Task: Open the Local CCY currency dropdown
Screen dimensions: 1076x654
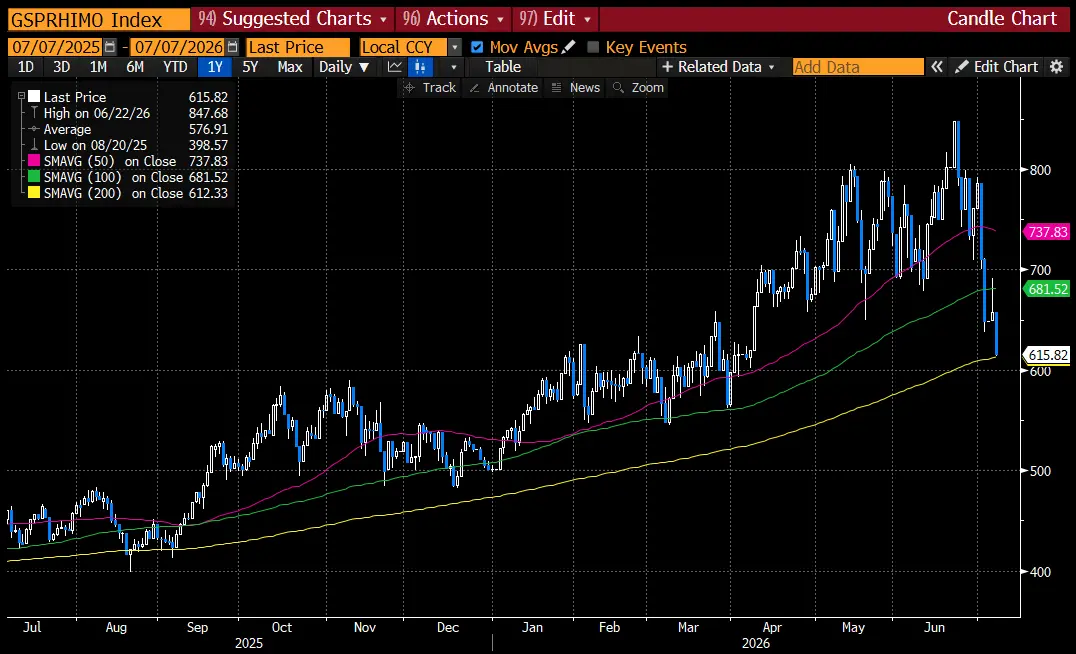Action: 454,47
